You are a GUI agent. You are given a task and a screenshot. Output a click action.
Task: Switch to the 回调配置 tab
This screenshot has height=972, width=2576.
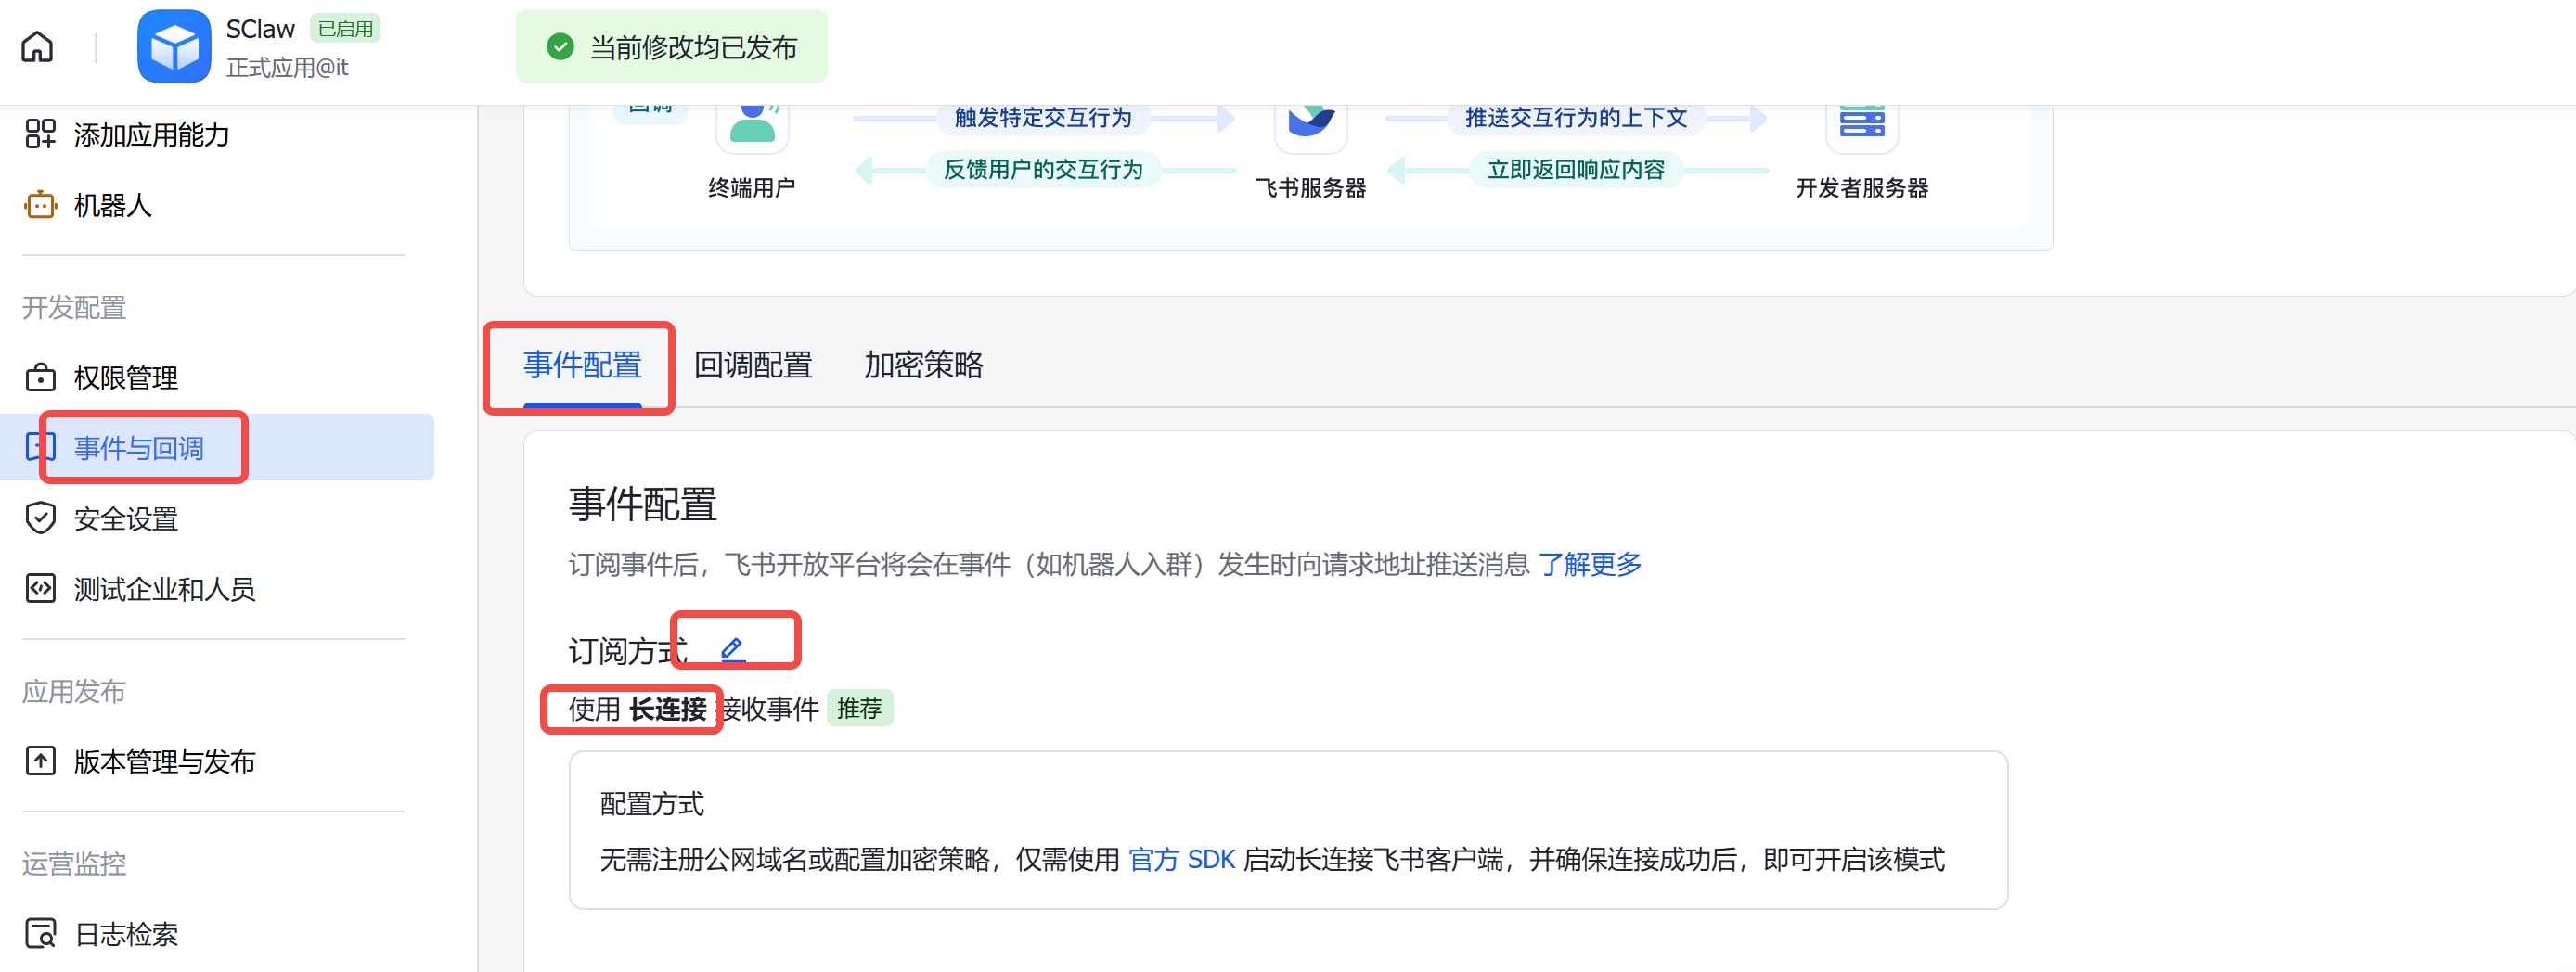coord(753,365)
